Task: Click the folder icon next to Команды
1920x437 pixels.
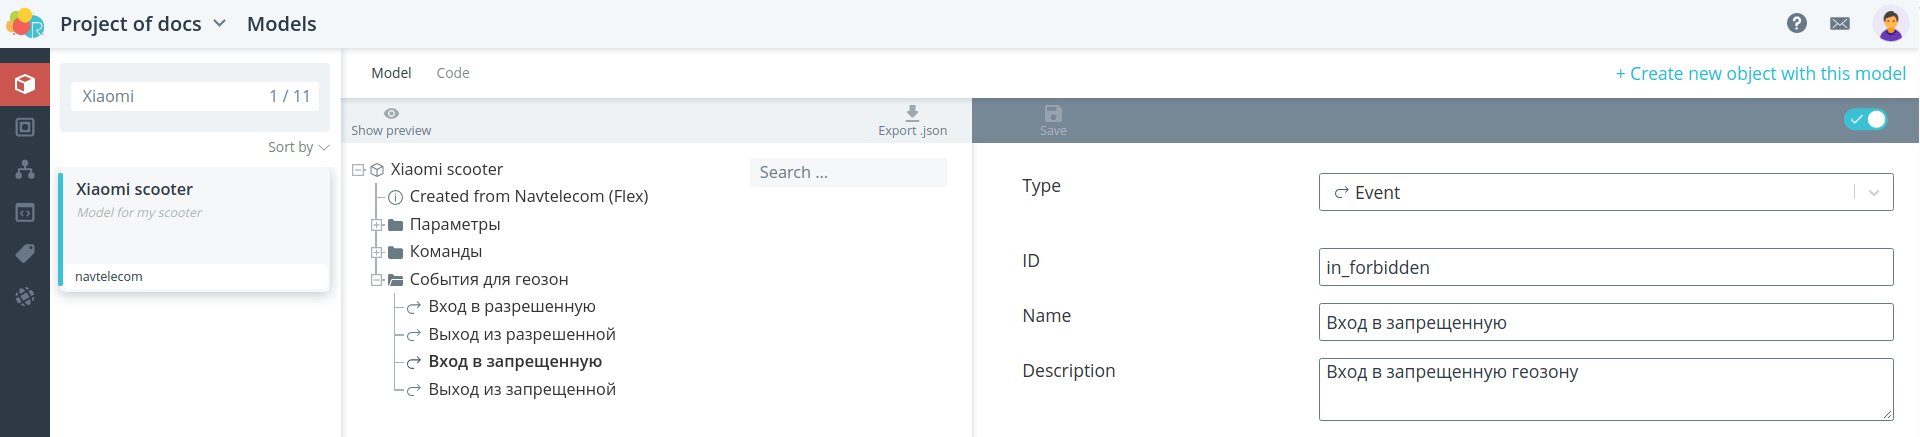Action: click(396, 252)
